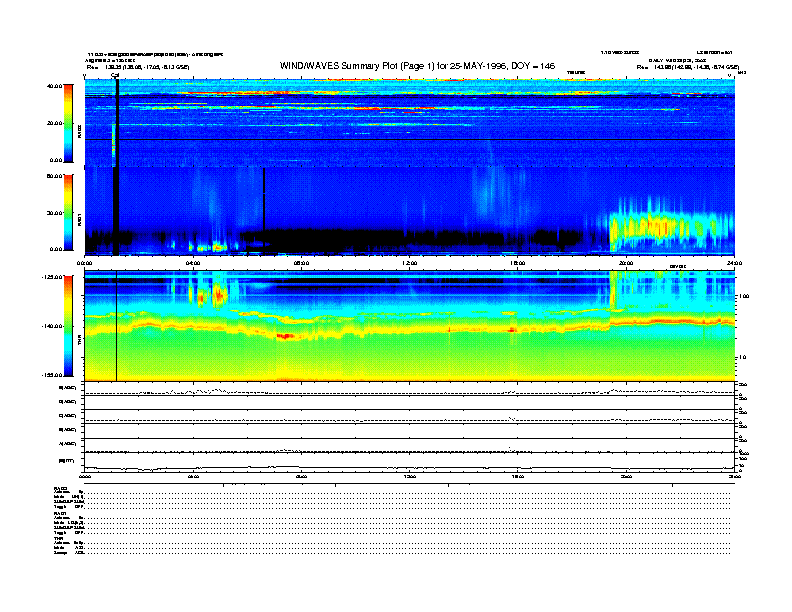Click the WIND/WAVES Summary Plot title

[x=417, y=66]
